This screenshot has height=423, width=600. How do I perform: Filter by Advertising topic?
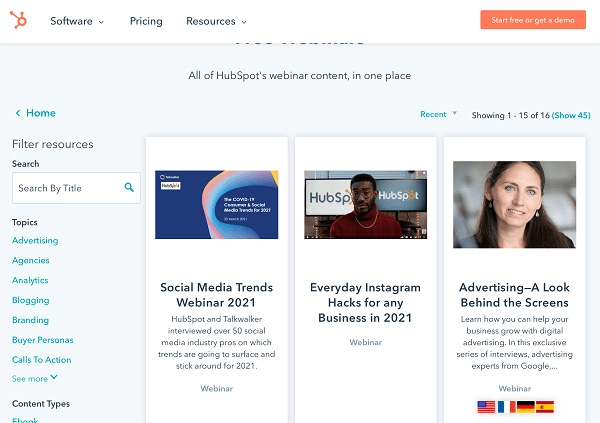35,240
